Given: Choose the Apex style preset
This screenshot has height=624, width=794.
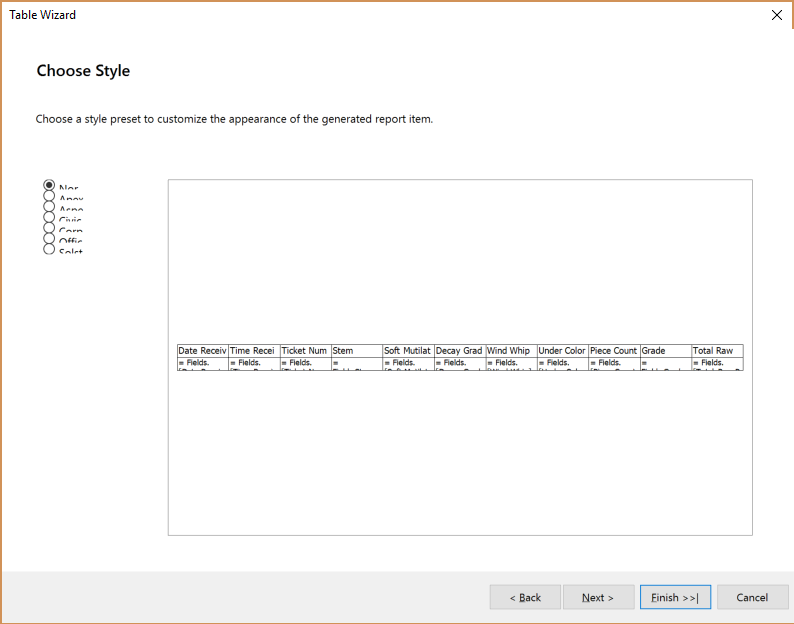Looking at the screenshot, I should coord(49,196).
